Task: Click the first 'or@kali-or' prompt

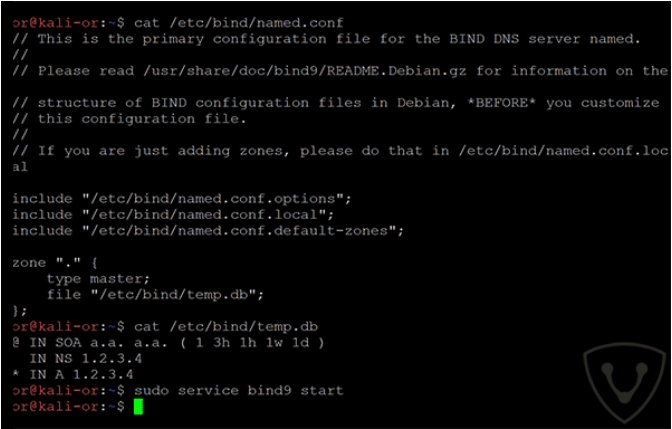Action: [56, 23]
